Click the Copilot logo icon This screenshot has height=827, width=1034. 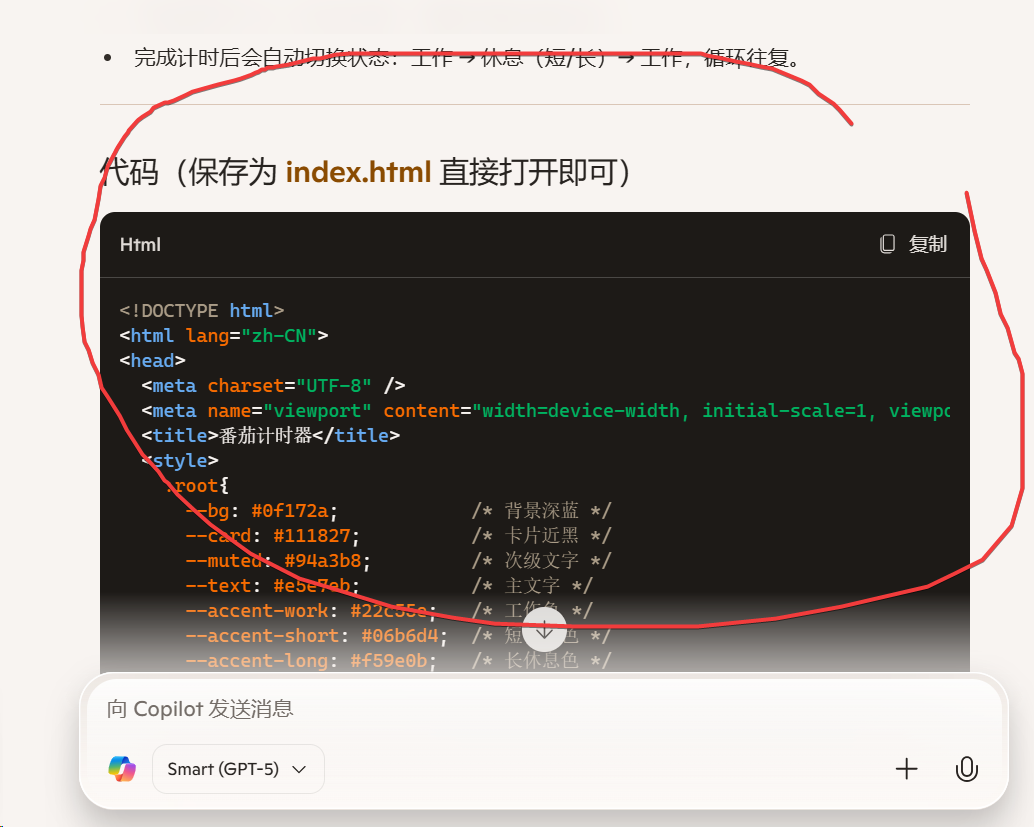coord(122,769)
